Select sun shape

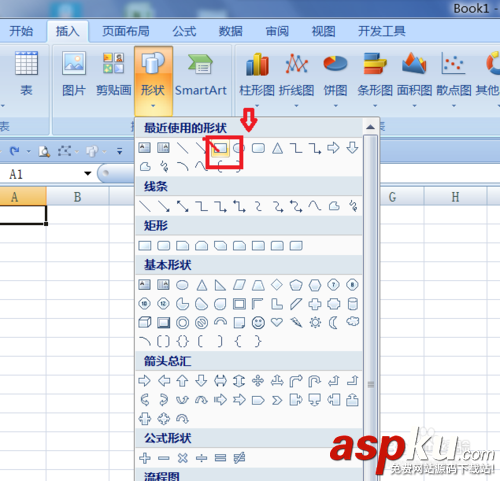pos(315,322)
